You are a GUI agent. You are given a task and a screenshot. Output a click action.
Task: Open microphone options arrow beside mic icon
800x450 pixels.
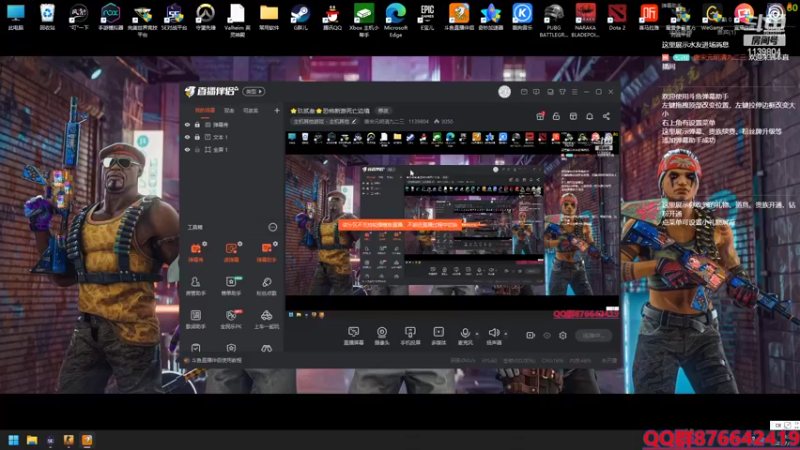(x=477, y=334)
